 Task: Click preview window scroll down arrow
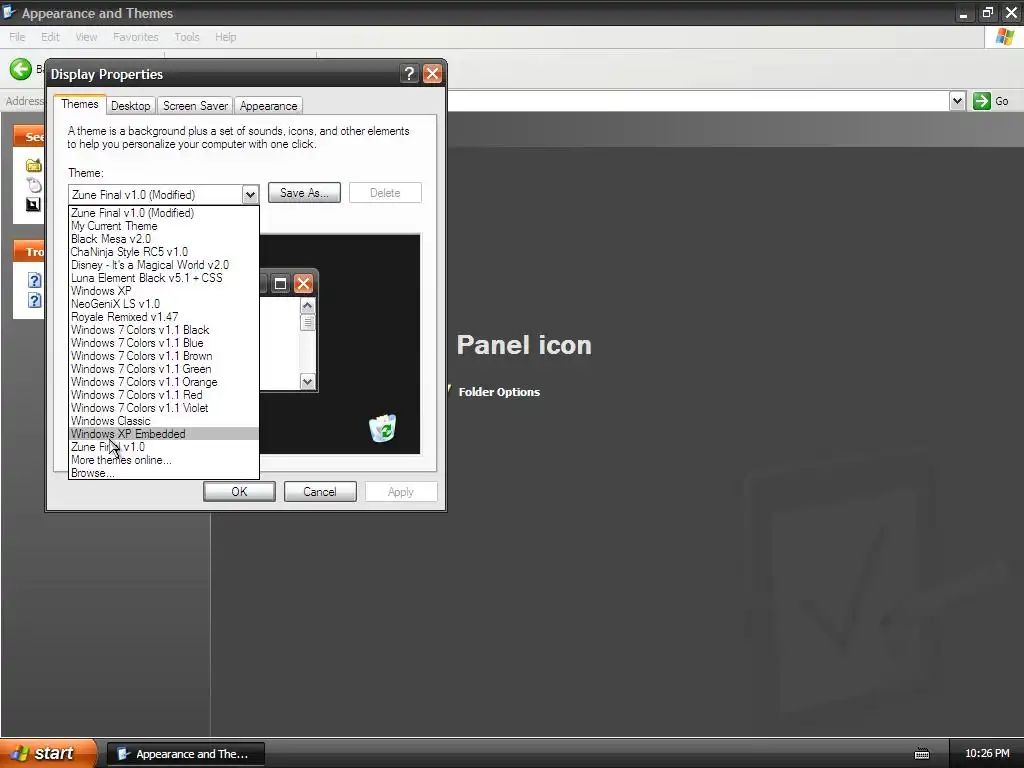(308, 381)
